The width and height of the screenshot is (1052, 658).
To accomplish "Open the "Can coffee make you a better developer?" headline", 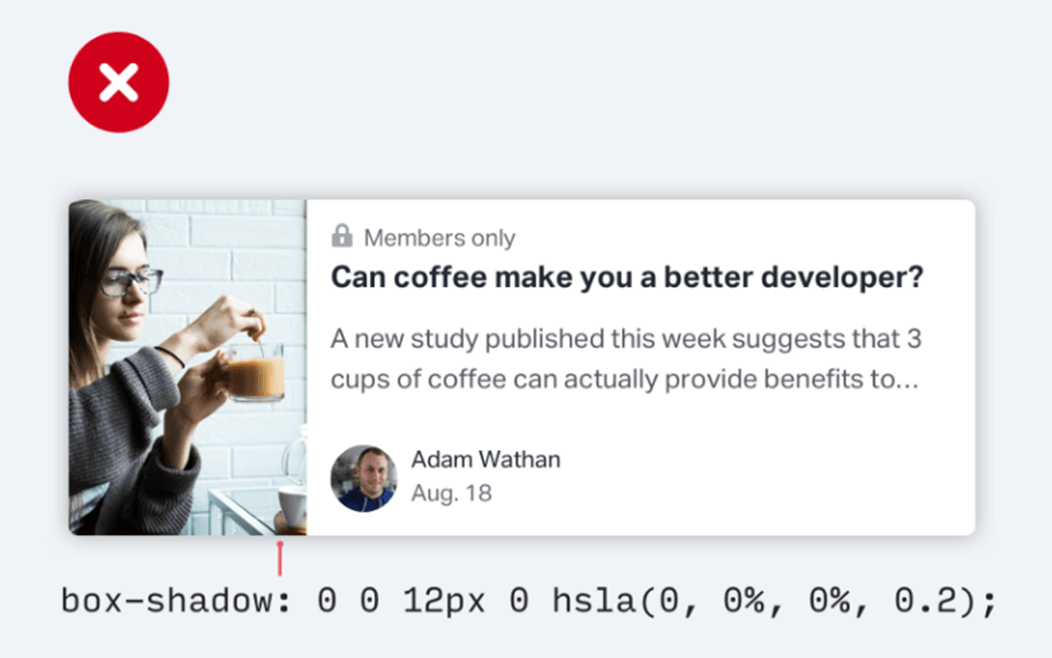I will coord(627,277).
